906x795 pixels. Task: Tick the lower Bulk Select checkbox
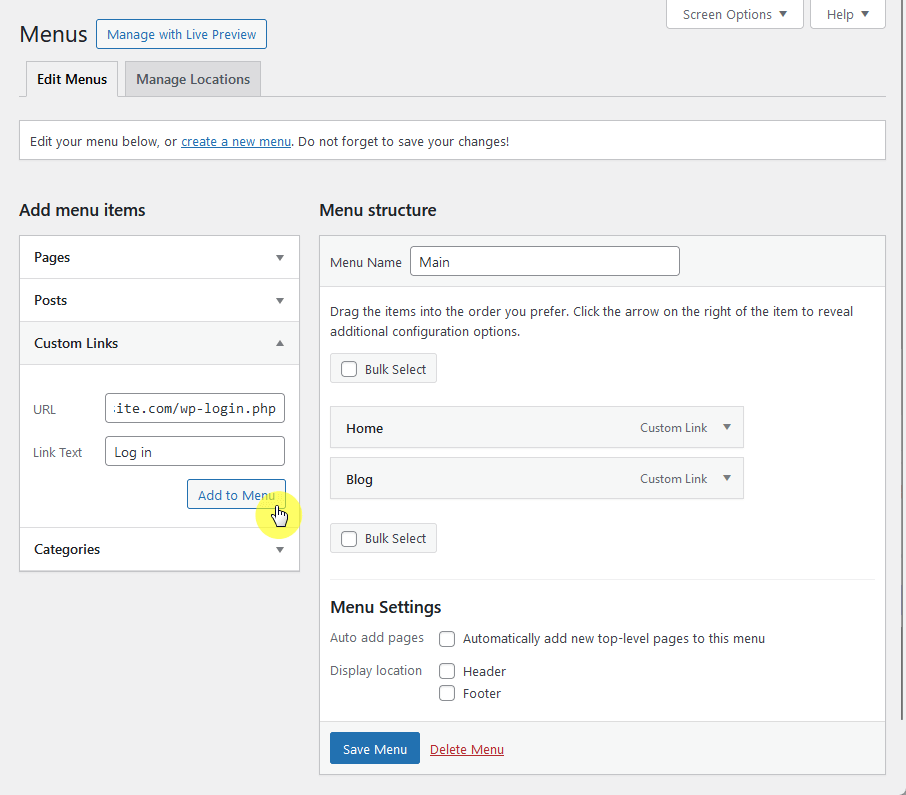[349, 538]
